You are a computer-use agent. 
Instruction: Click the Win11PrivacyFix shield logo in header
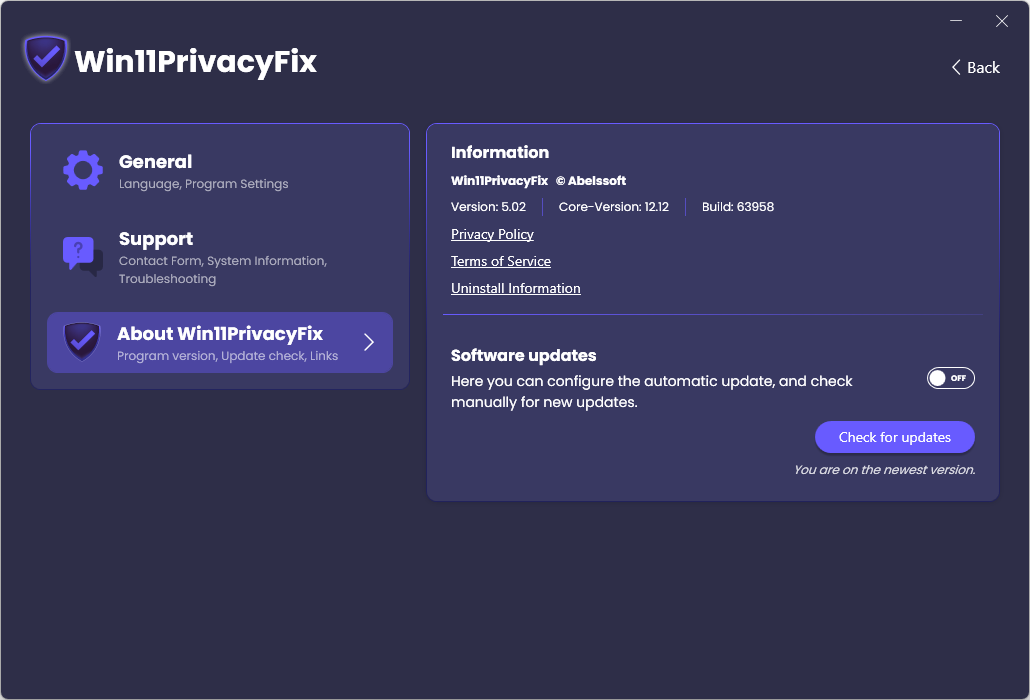pyautogui.click(x=45, y=58)
